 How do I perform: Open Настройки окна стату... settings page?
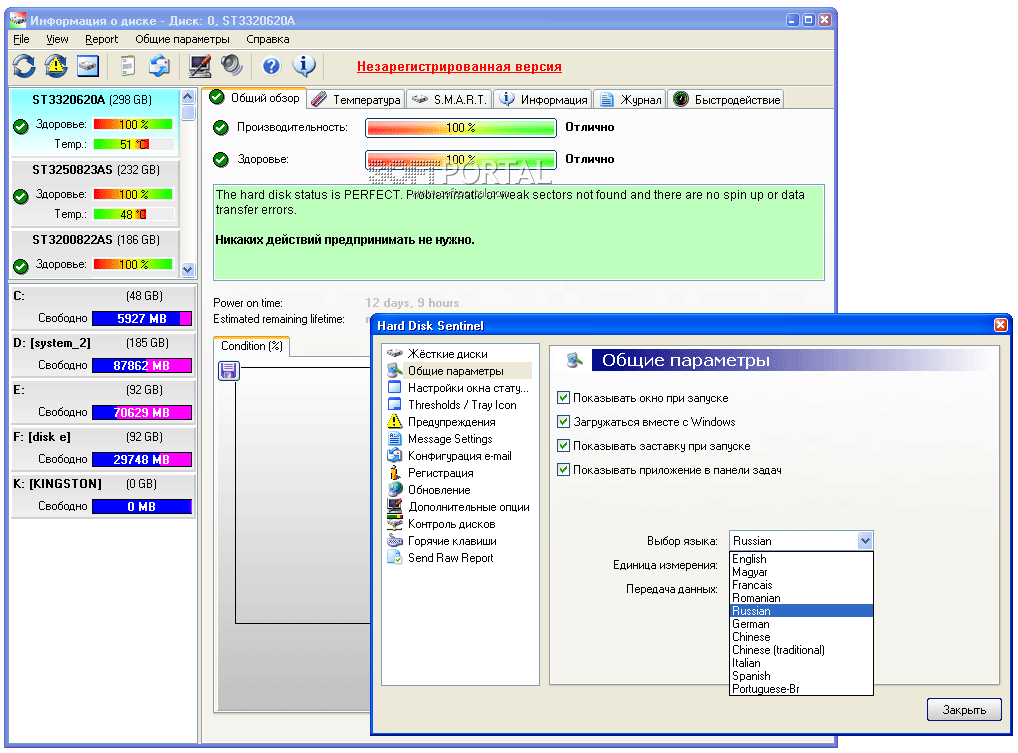pos(467,388)
